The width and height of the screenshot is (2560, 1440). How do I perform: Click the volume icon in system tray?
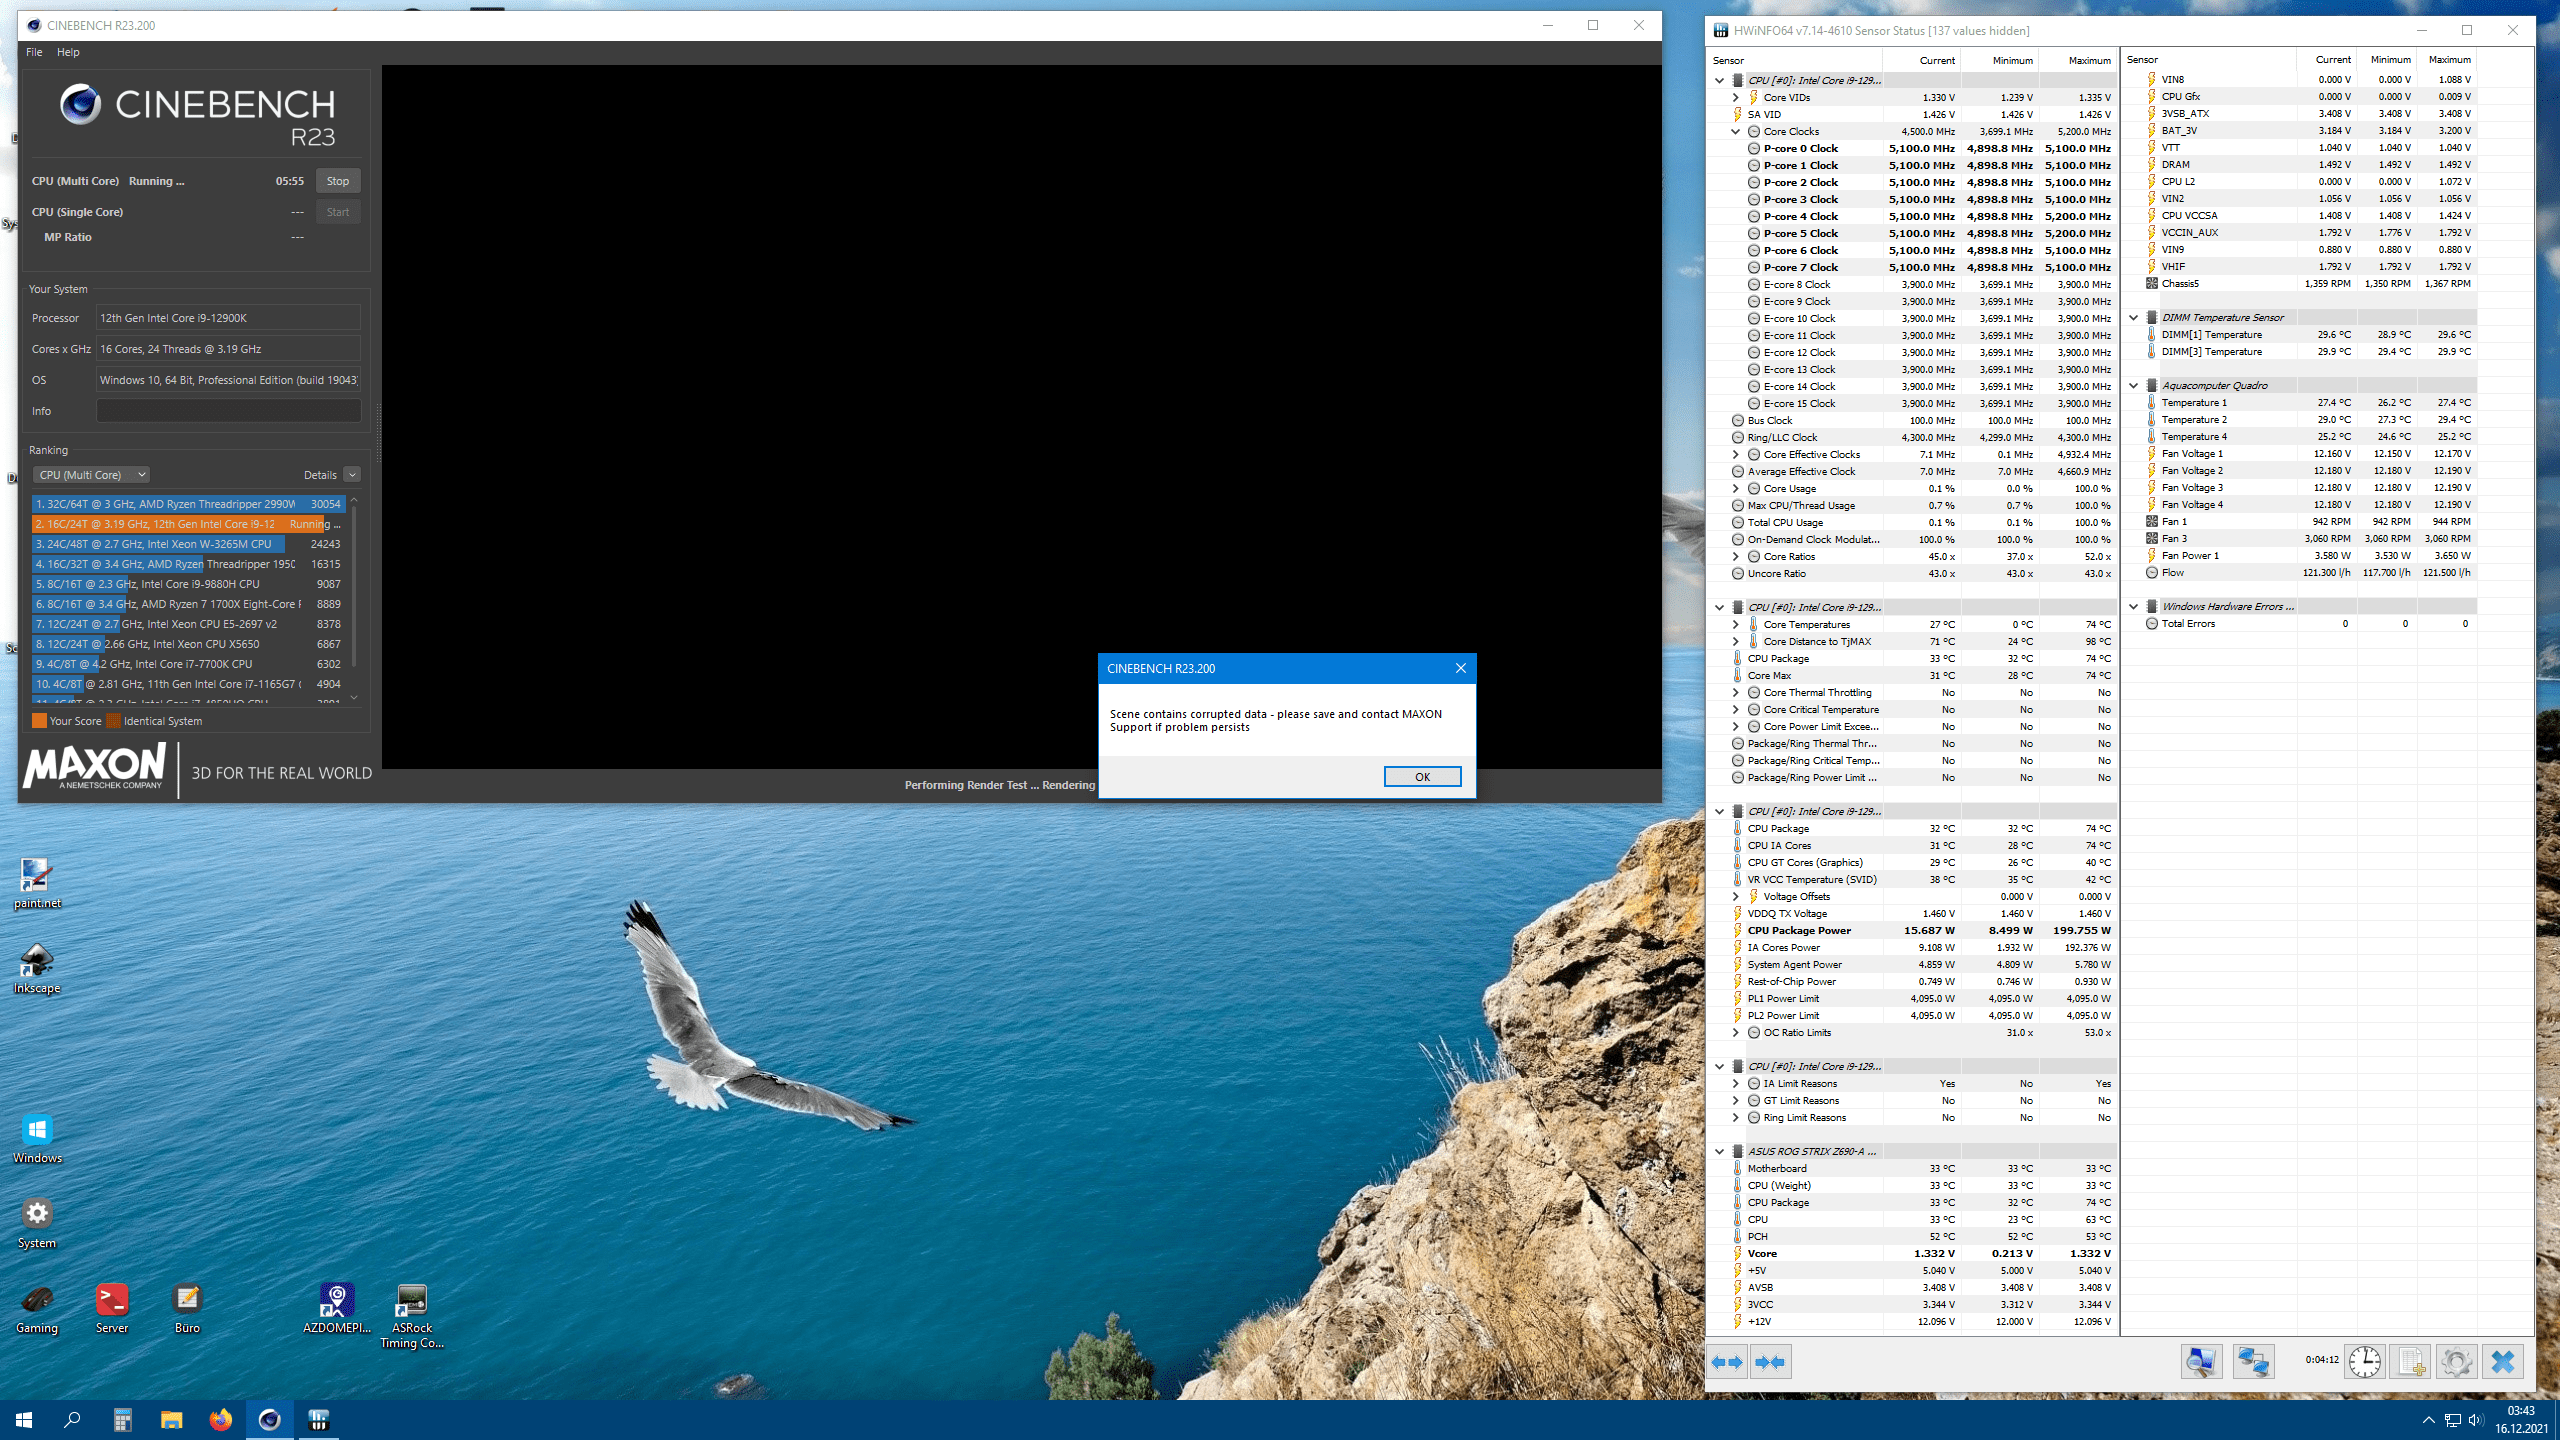pyautogui.click(x=2475, y=1420)
